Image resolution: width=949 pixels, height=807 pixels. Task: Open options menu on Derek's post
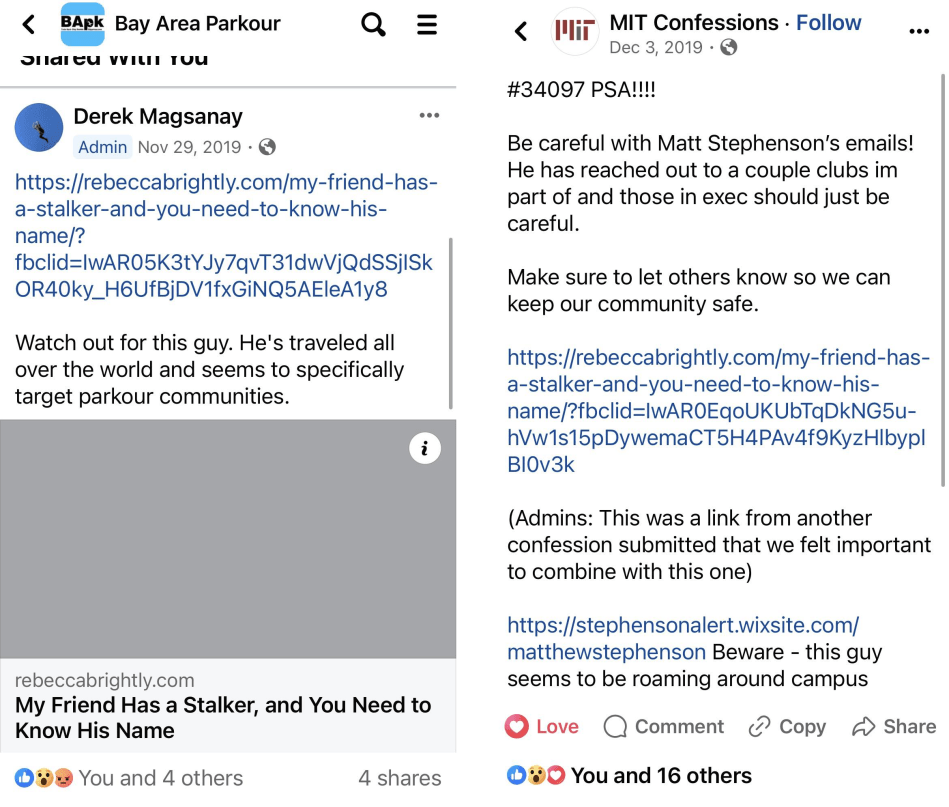coord(429,116)
